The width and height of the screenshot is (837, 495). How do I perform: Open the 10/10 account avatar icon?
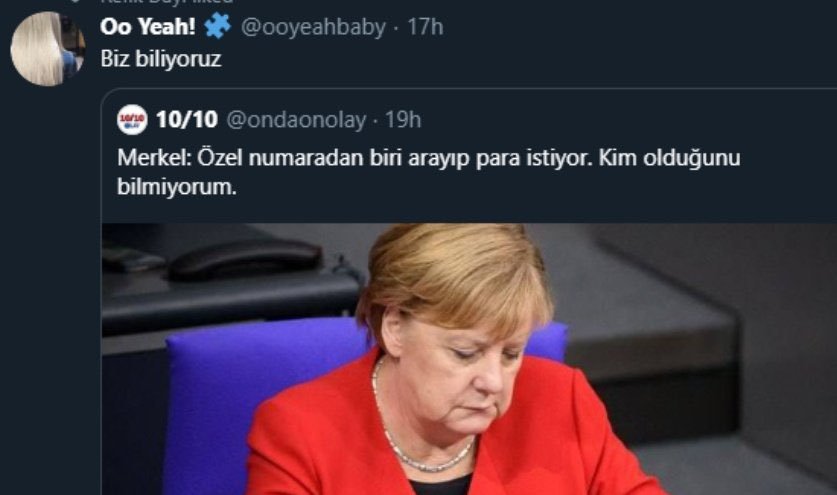coord(132,120)
